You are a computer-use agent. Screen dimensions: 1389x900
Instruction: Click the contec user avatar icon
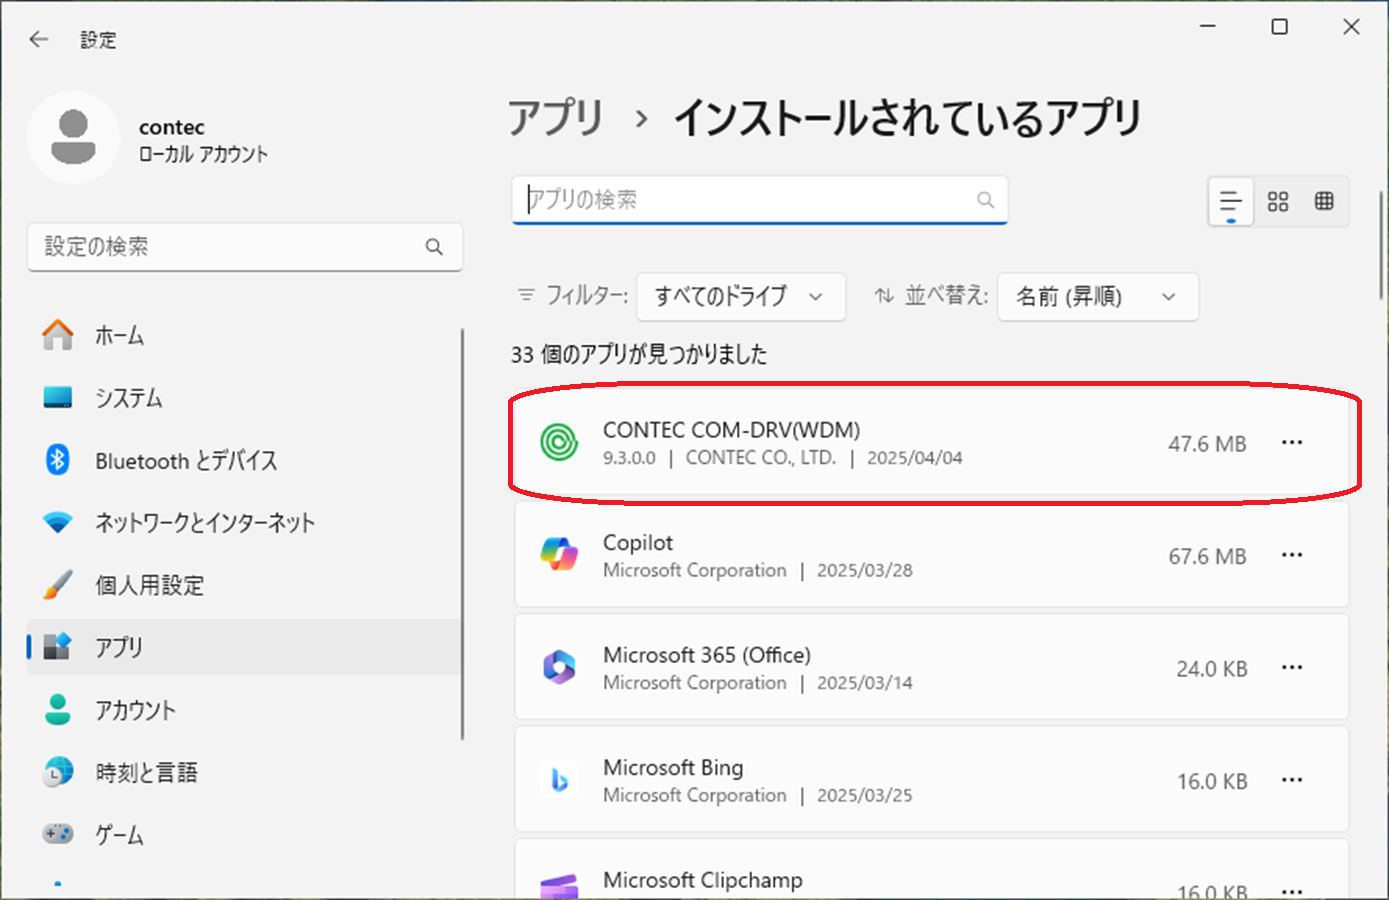(73, 138)
